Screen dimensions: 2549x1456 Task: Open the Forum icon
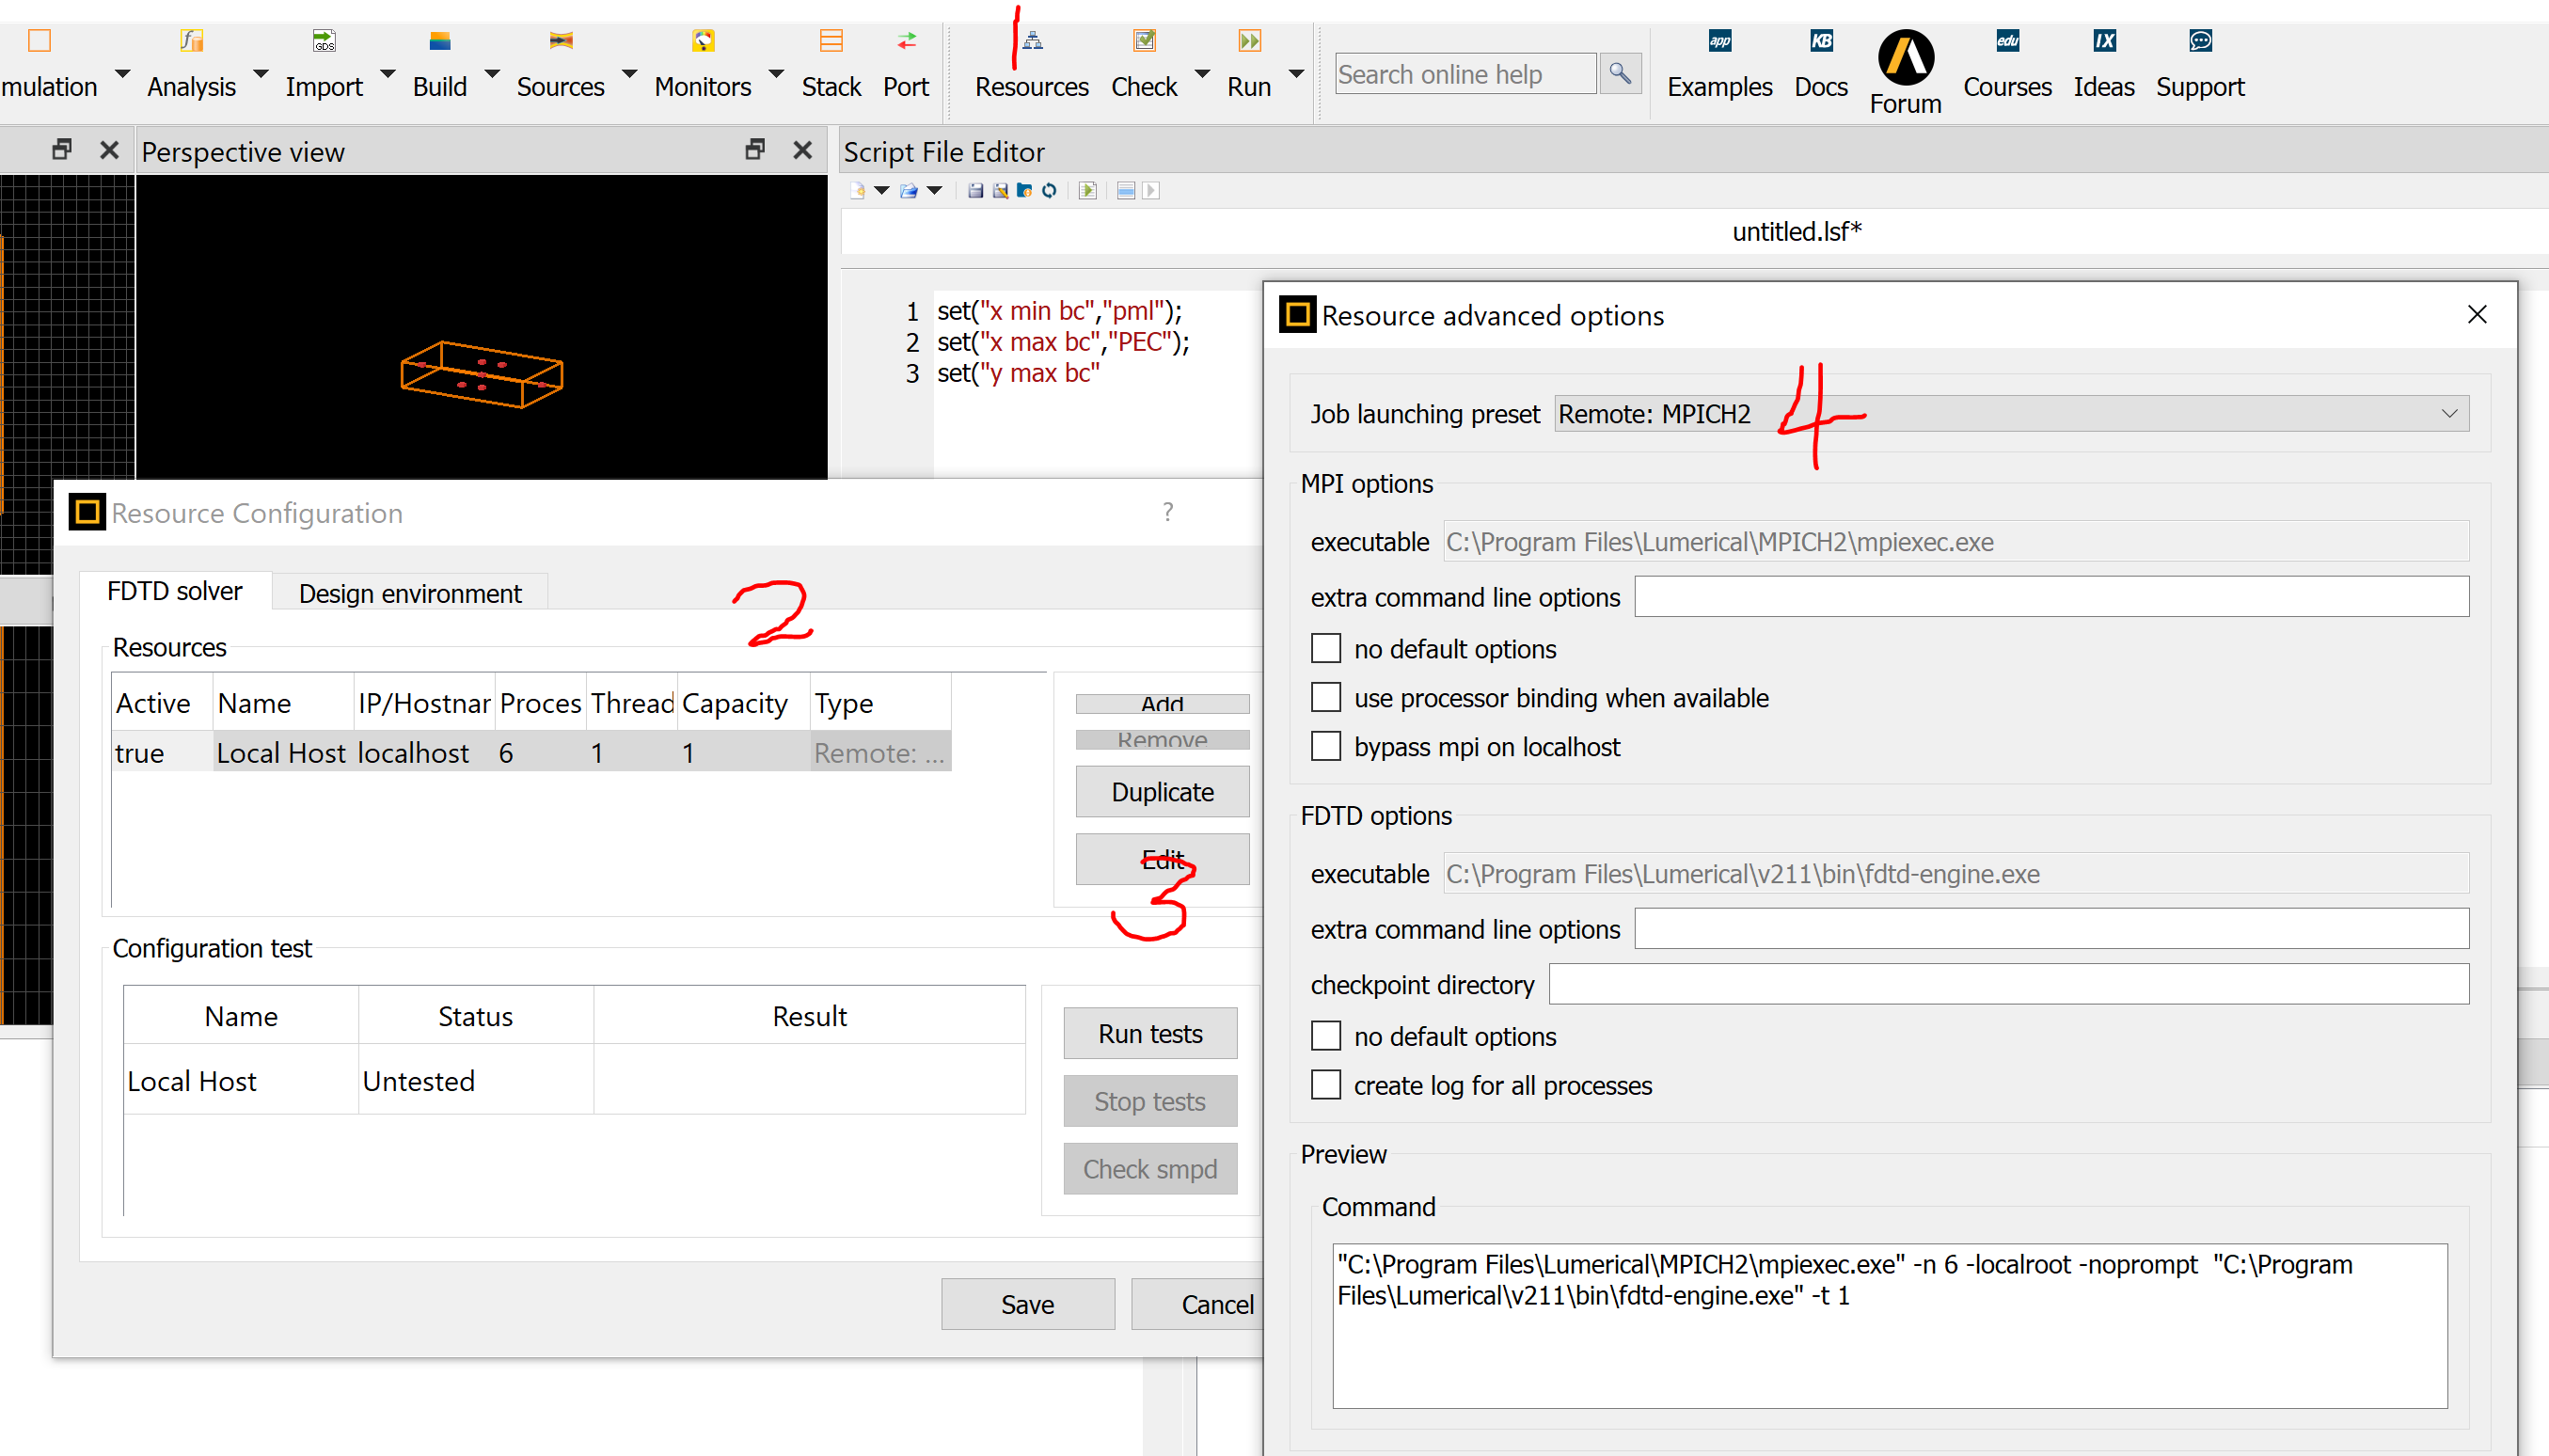pos(1905,58)
